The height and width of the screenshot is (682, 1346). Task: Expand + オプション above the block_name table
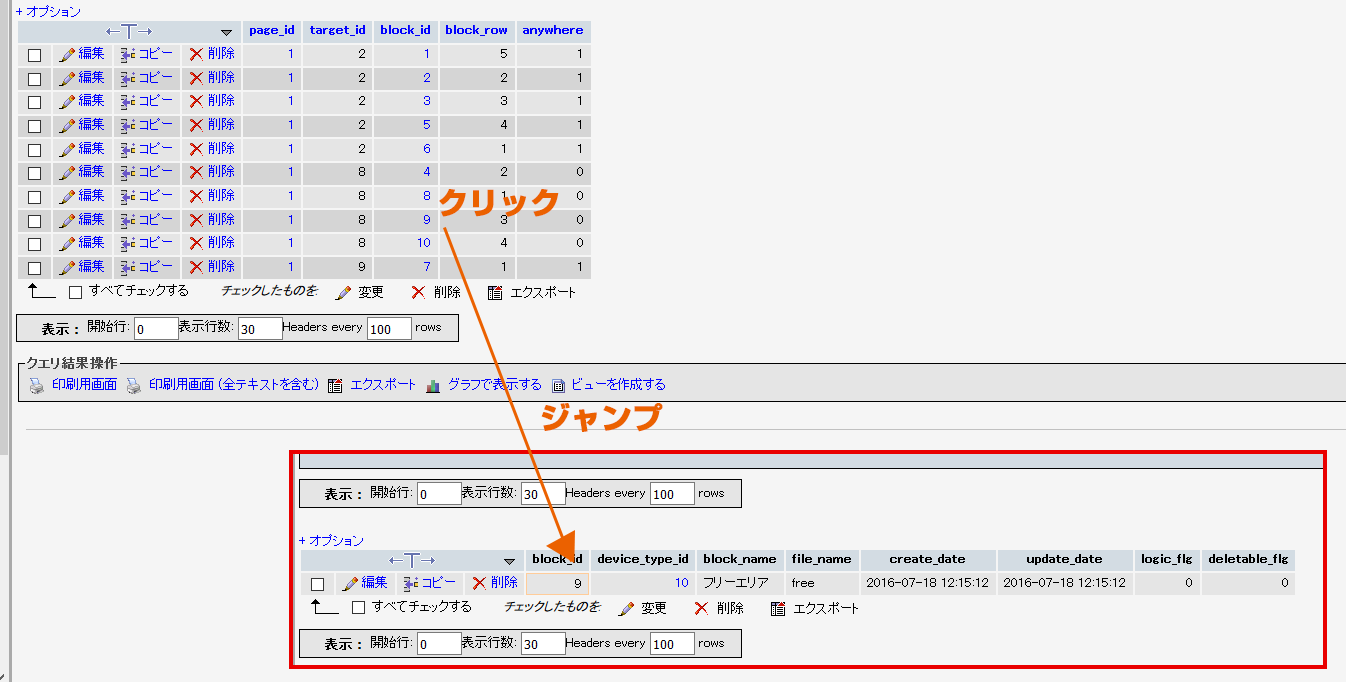click(331, 540)
